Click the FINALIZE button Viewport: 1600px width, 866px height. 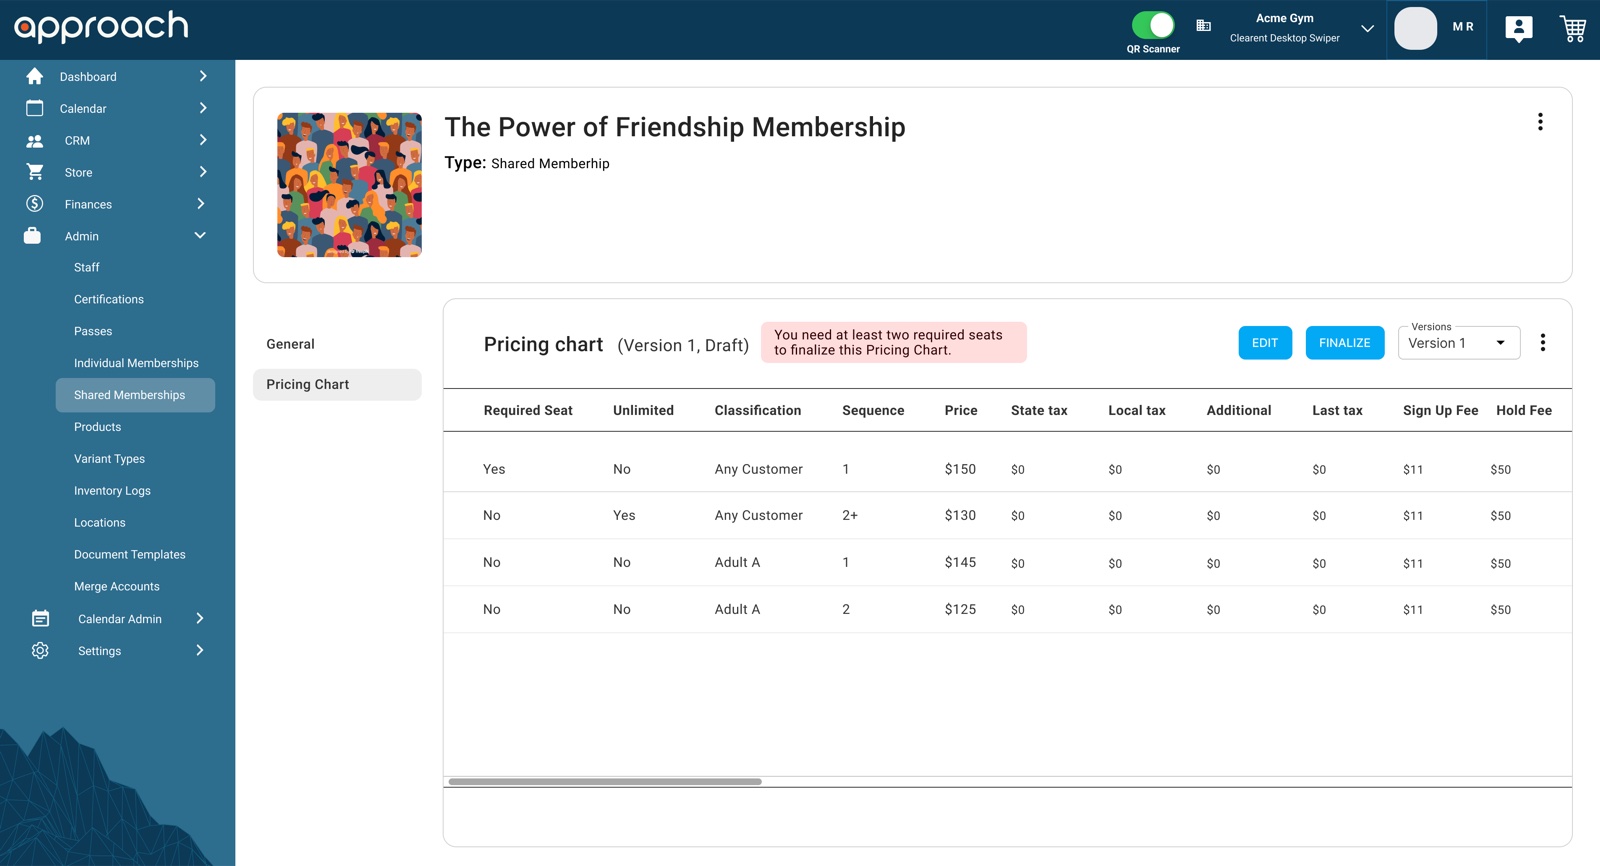1345,343
